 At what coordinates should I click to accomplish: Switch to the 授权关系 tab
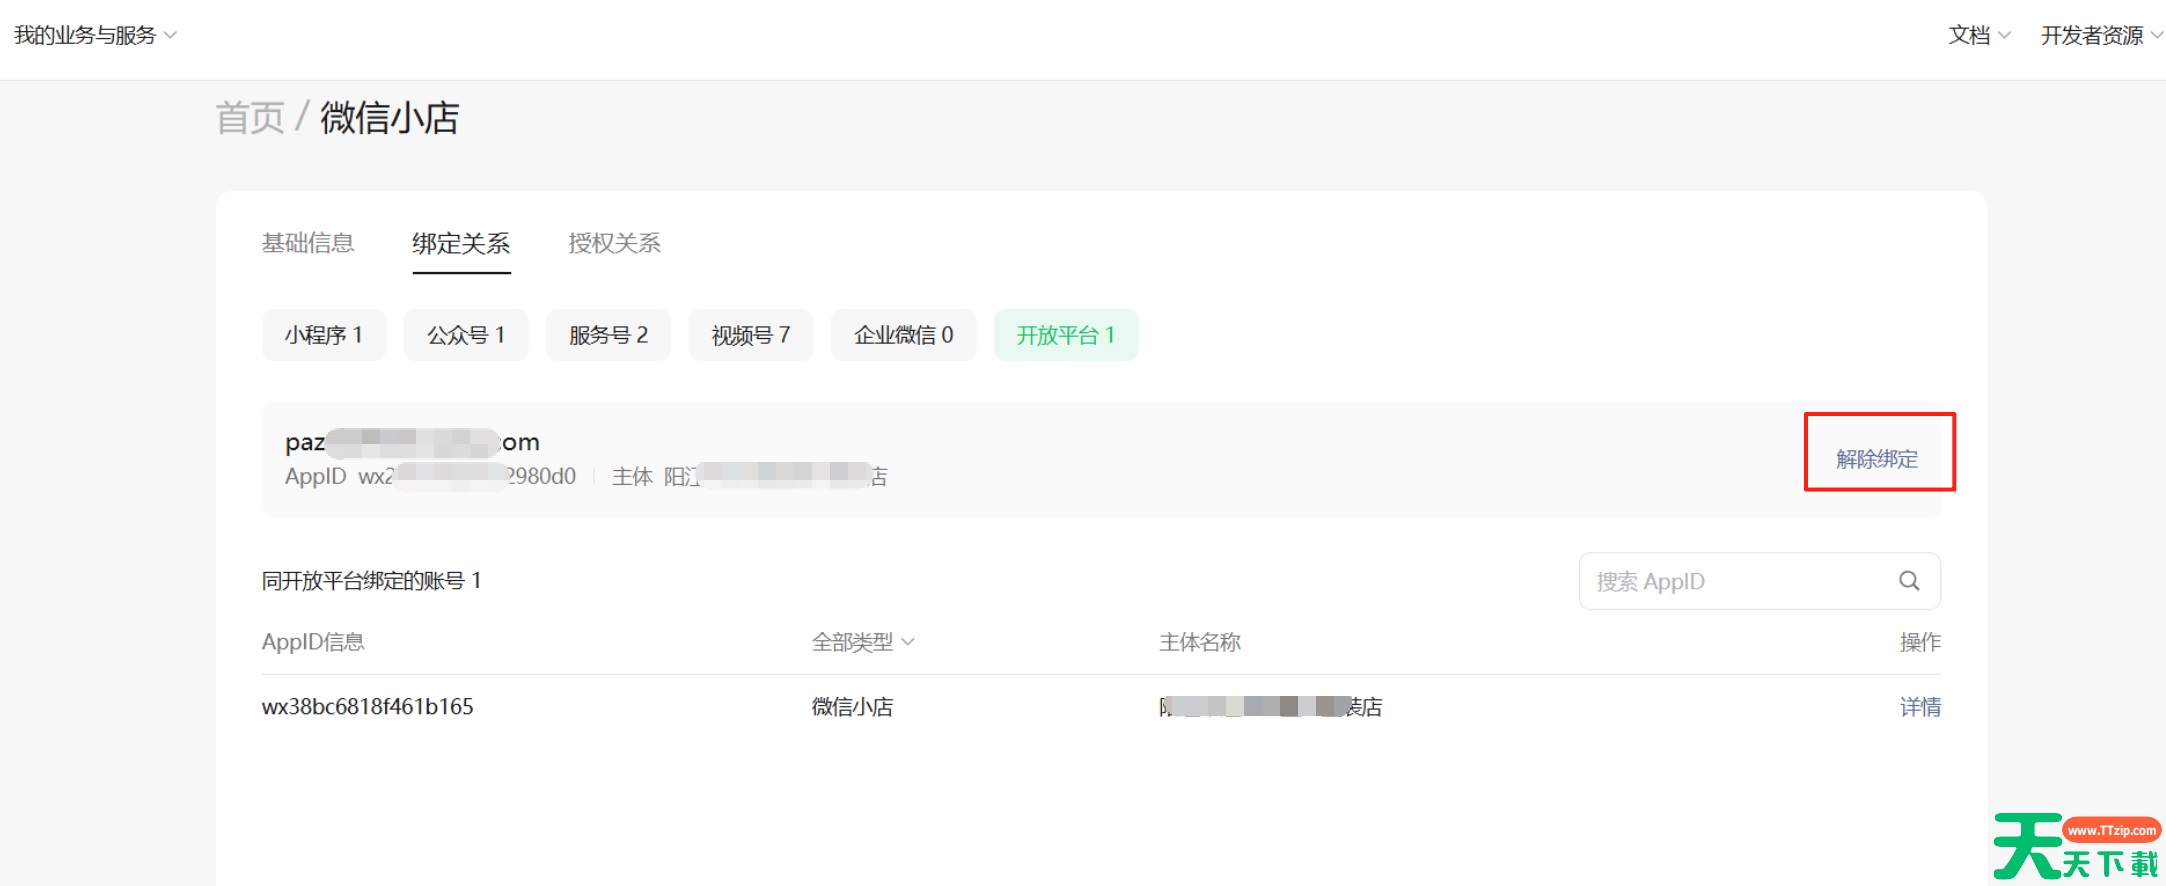coord(614,243)
